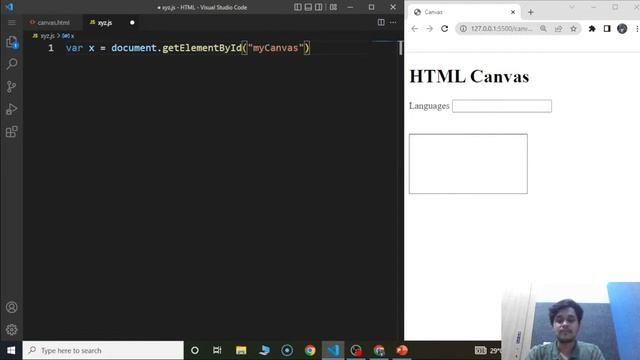Open the VS Code hamburger menu
Image resolution: width=640 pixels, height=360 pixels.
pyautogui.click(x=11, y=22)
